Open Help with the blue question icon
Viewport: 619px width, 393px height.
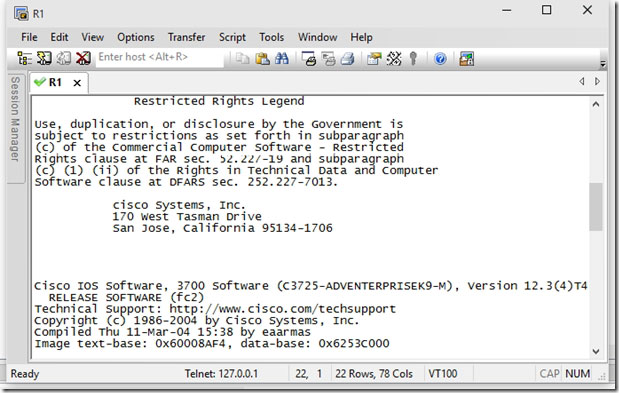pyautogui.click(x=440, y=59)
